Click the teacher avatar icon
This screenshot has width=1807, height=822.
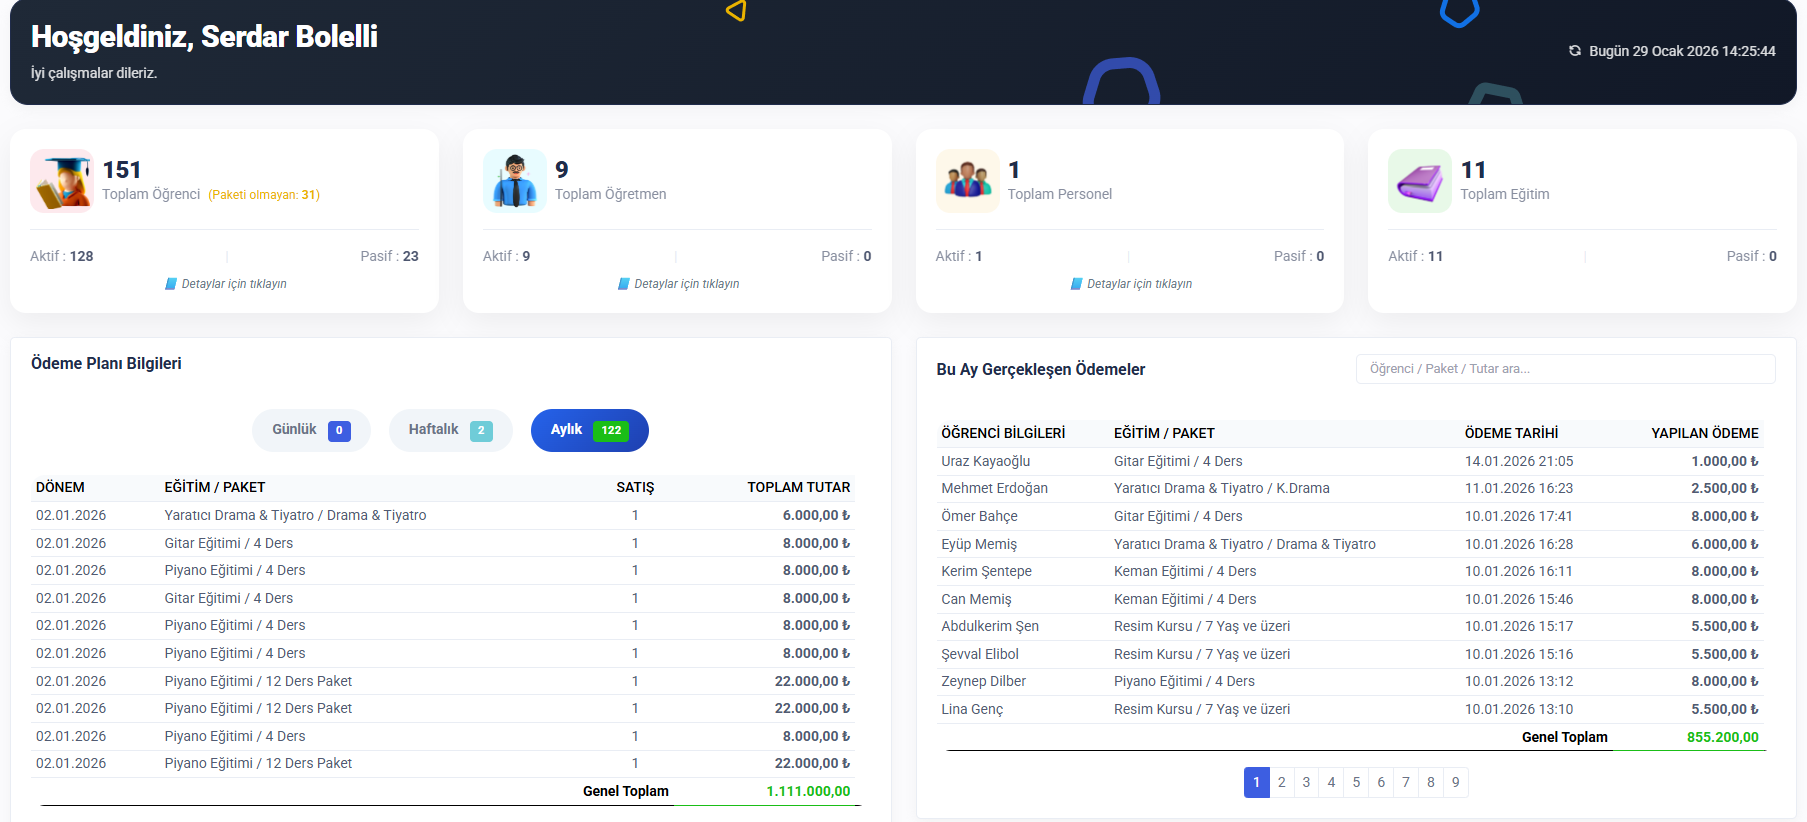click(514, 181)
